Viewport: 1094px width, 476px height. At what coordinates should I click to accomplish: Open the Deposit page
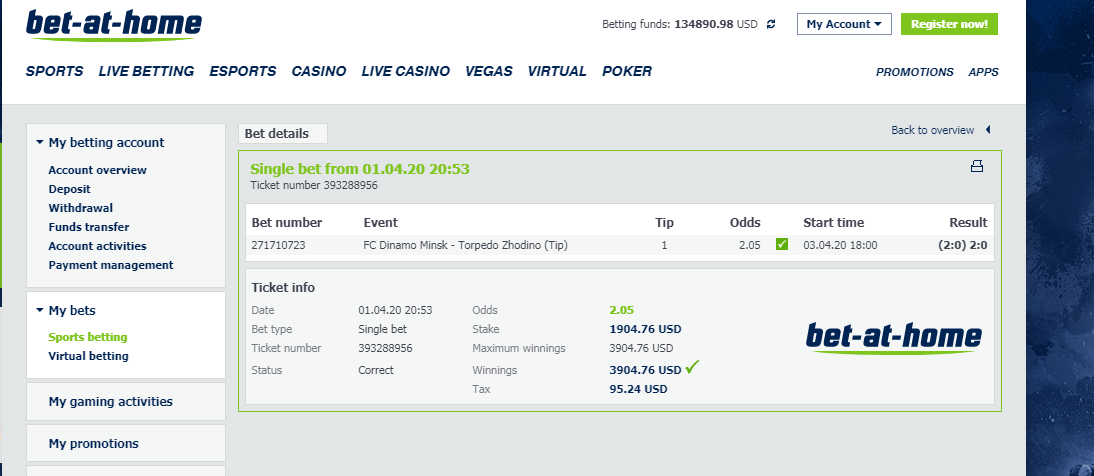click(x=70, y=188)
